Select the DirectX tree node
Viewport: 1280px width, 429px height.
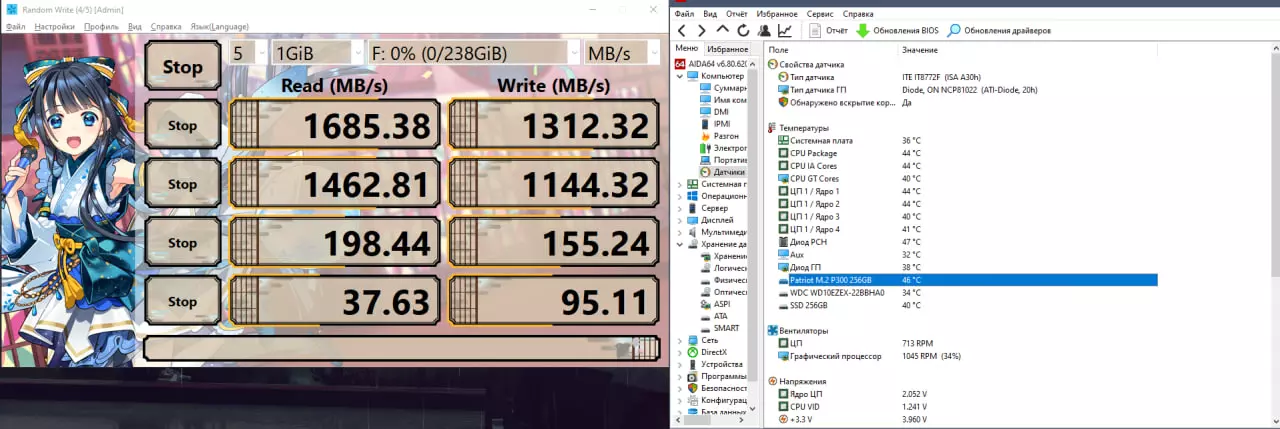707,352
